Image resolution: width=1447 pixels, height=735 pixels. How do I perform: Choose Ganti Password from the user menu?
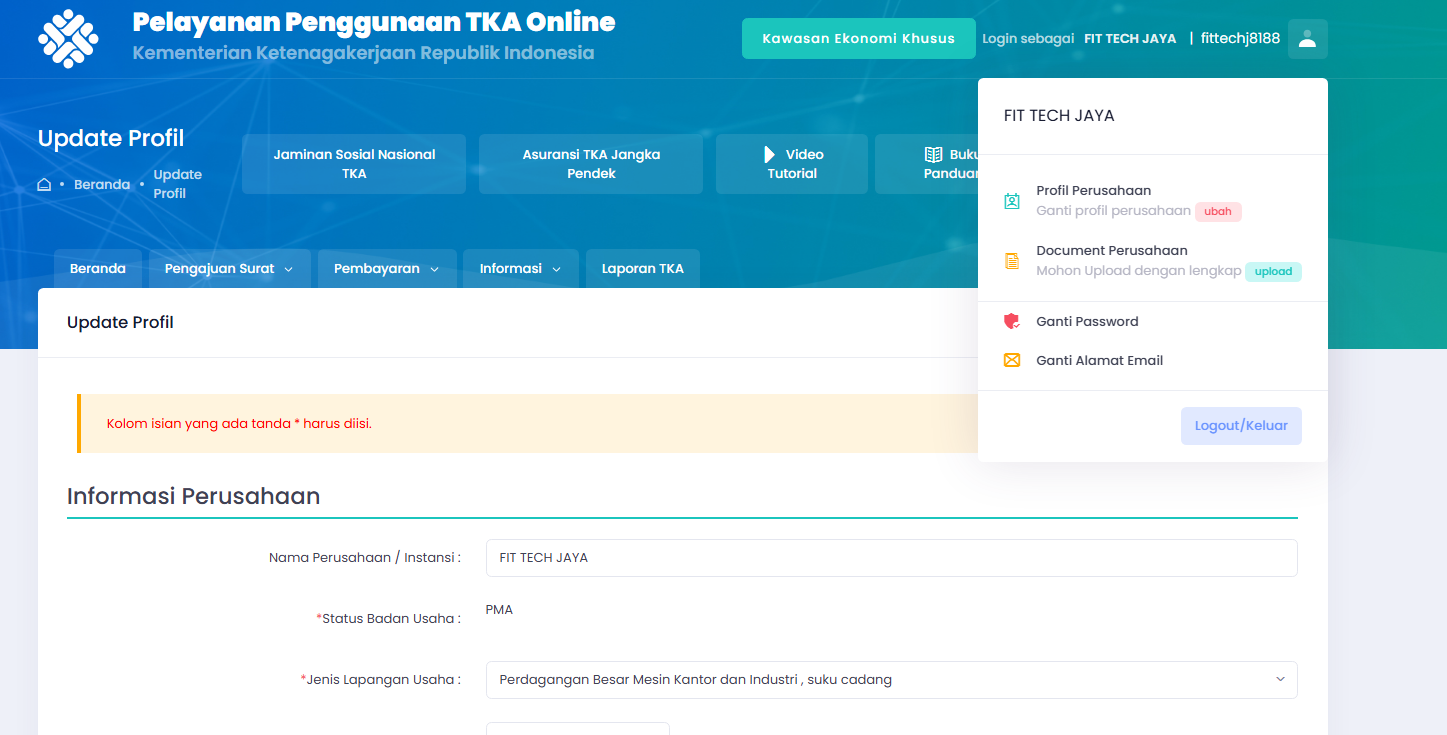[x=1152, y=322]
